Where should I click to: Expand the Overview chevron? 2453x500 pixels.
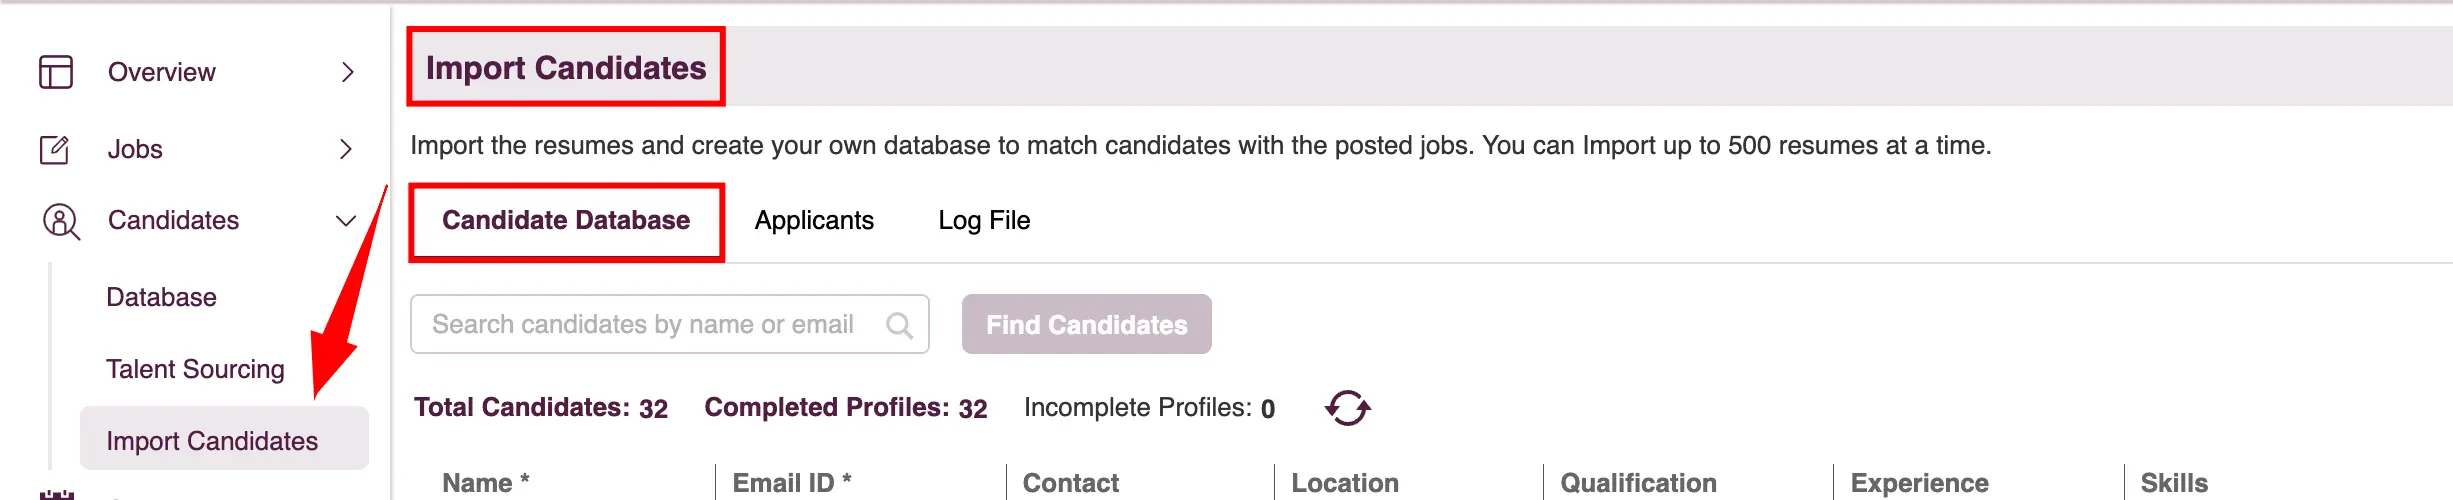coord(347,72)
